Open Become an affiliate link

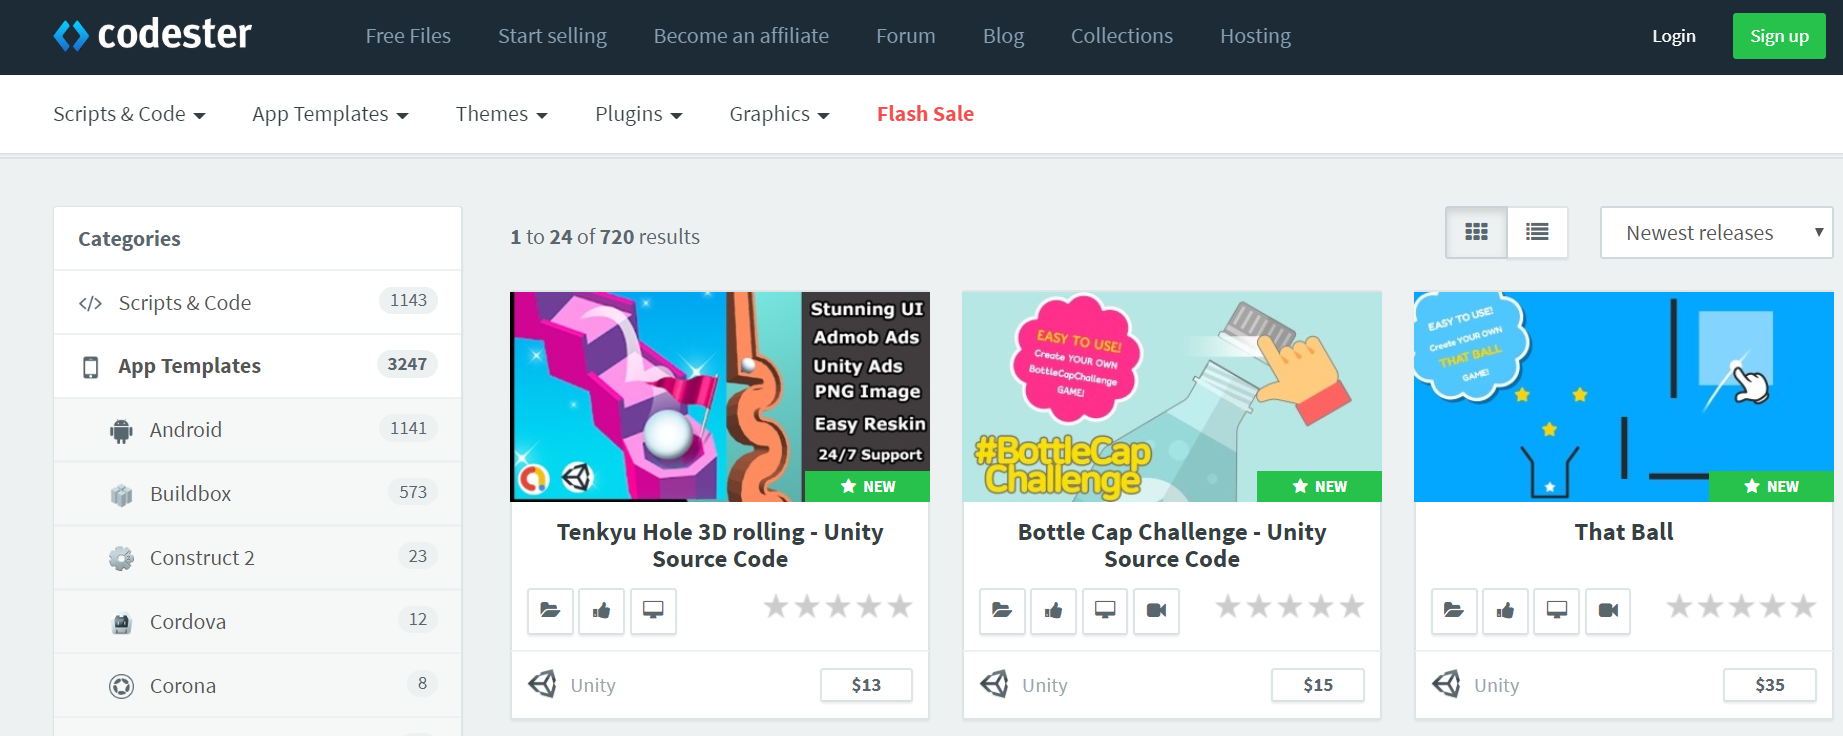tap(741, 36)
